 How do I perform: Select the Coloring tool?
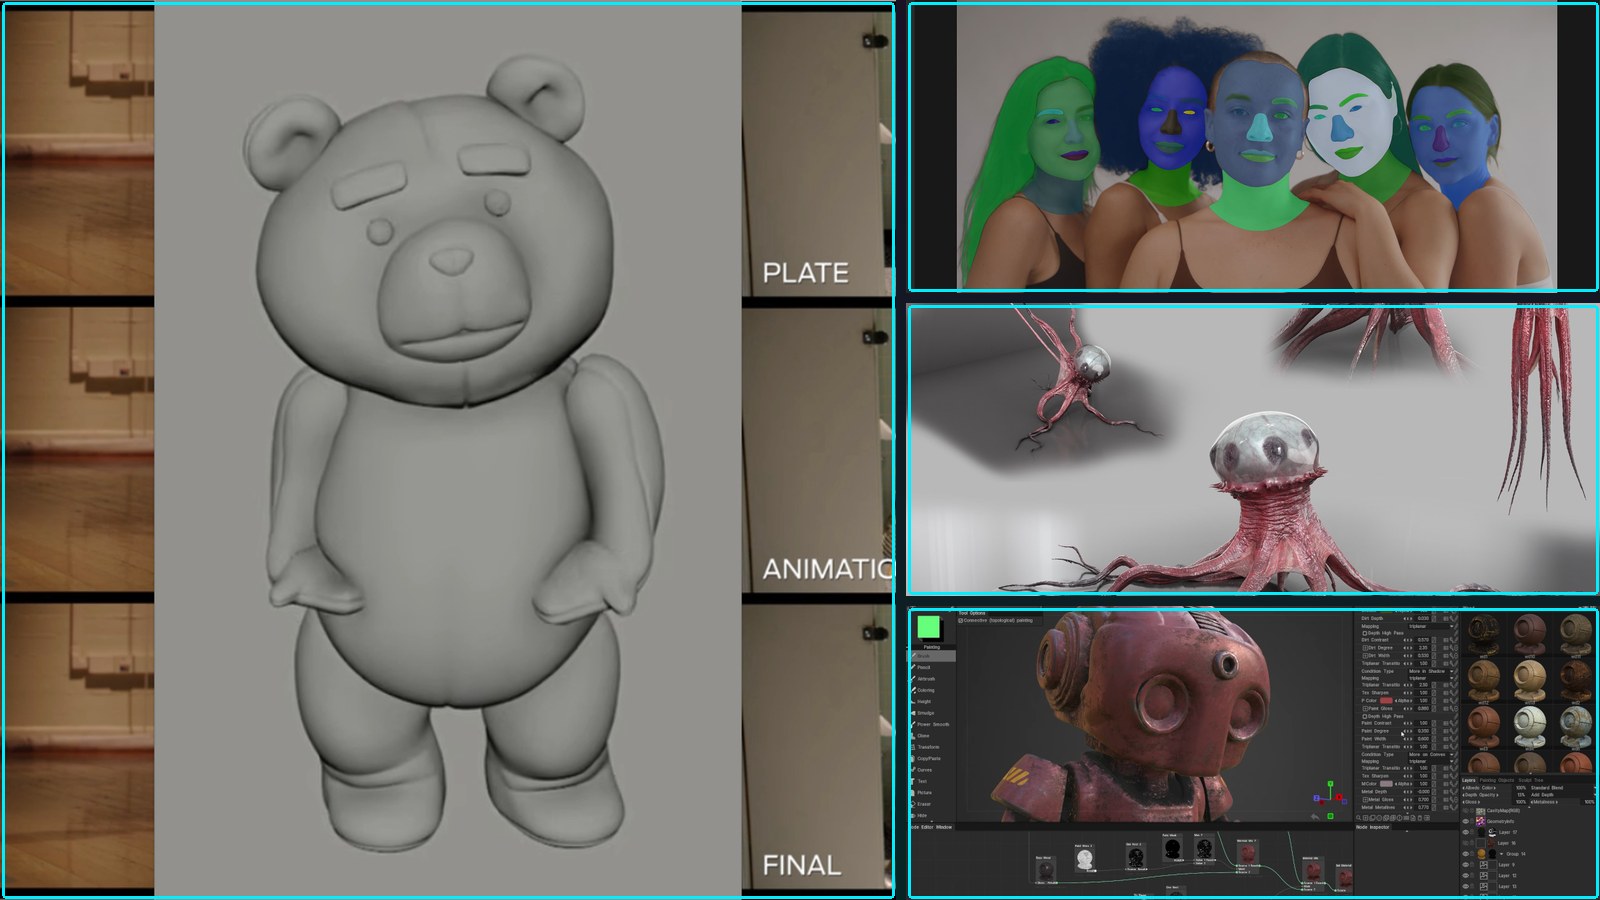(x=932, y=690)
